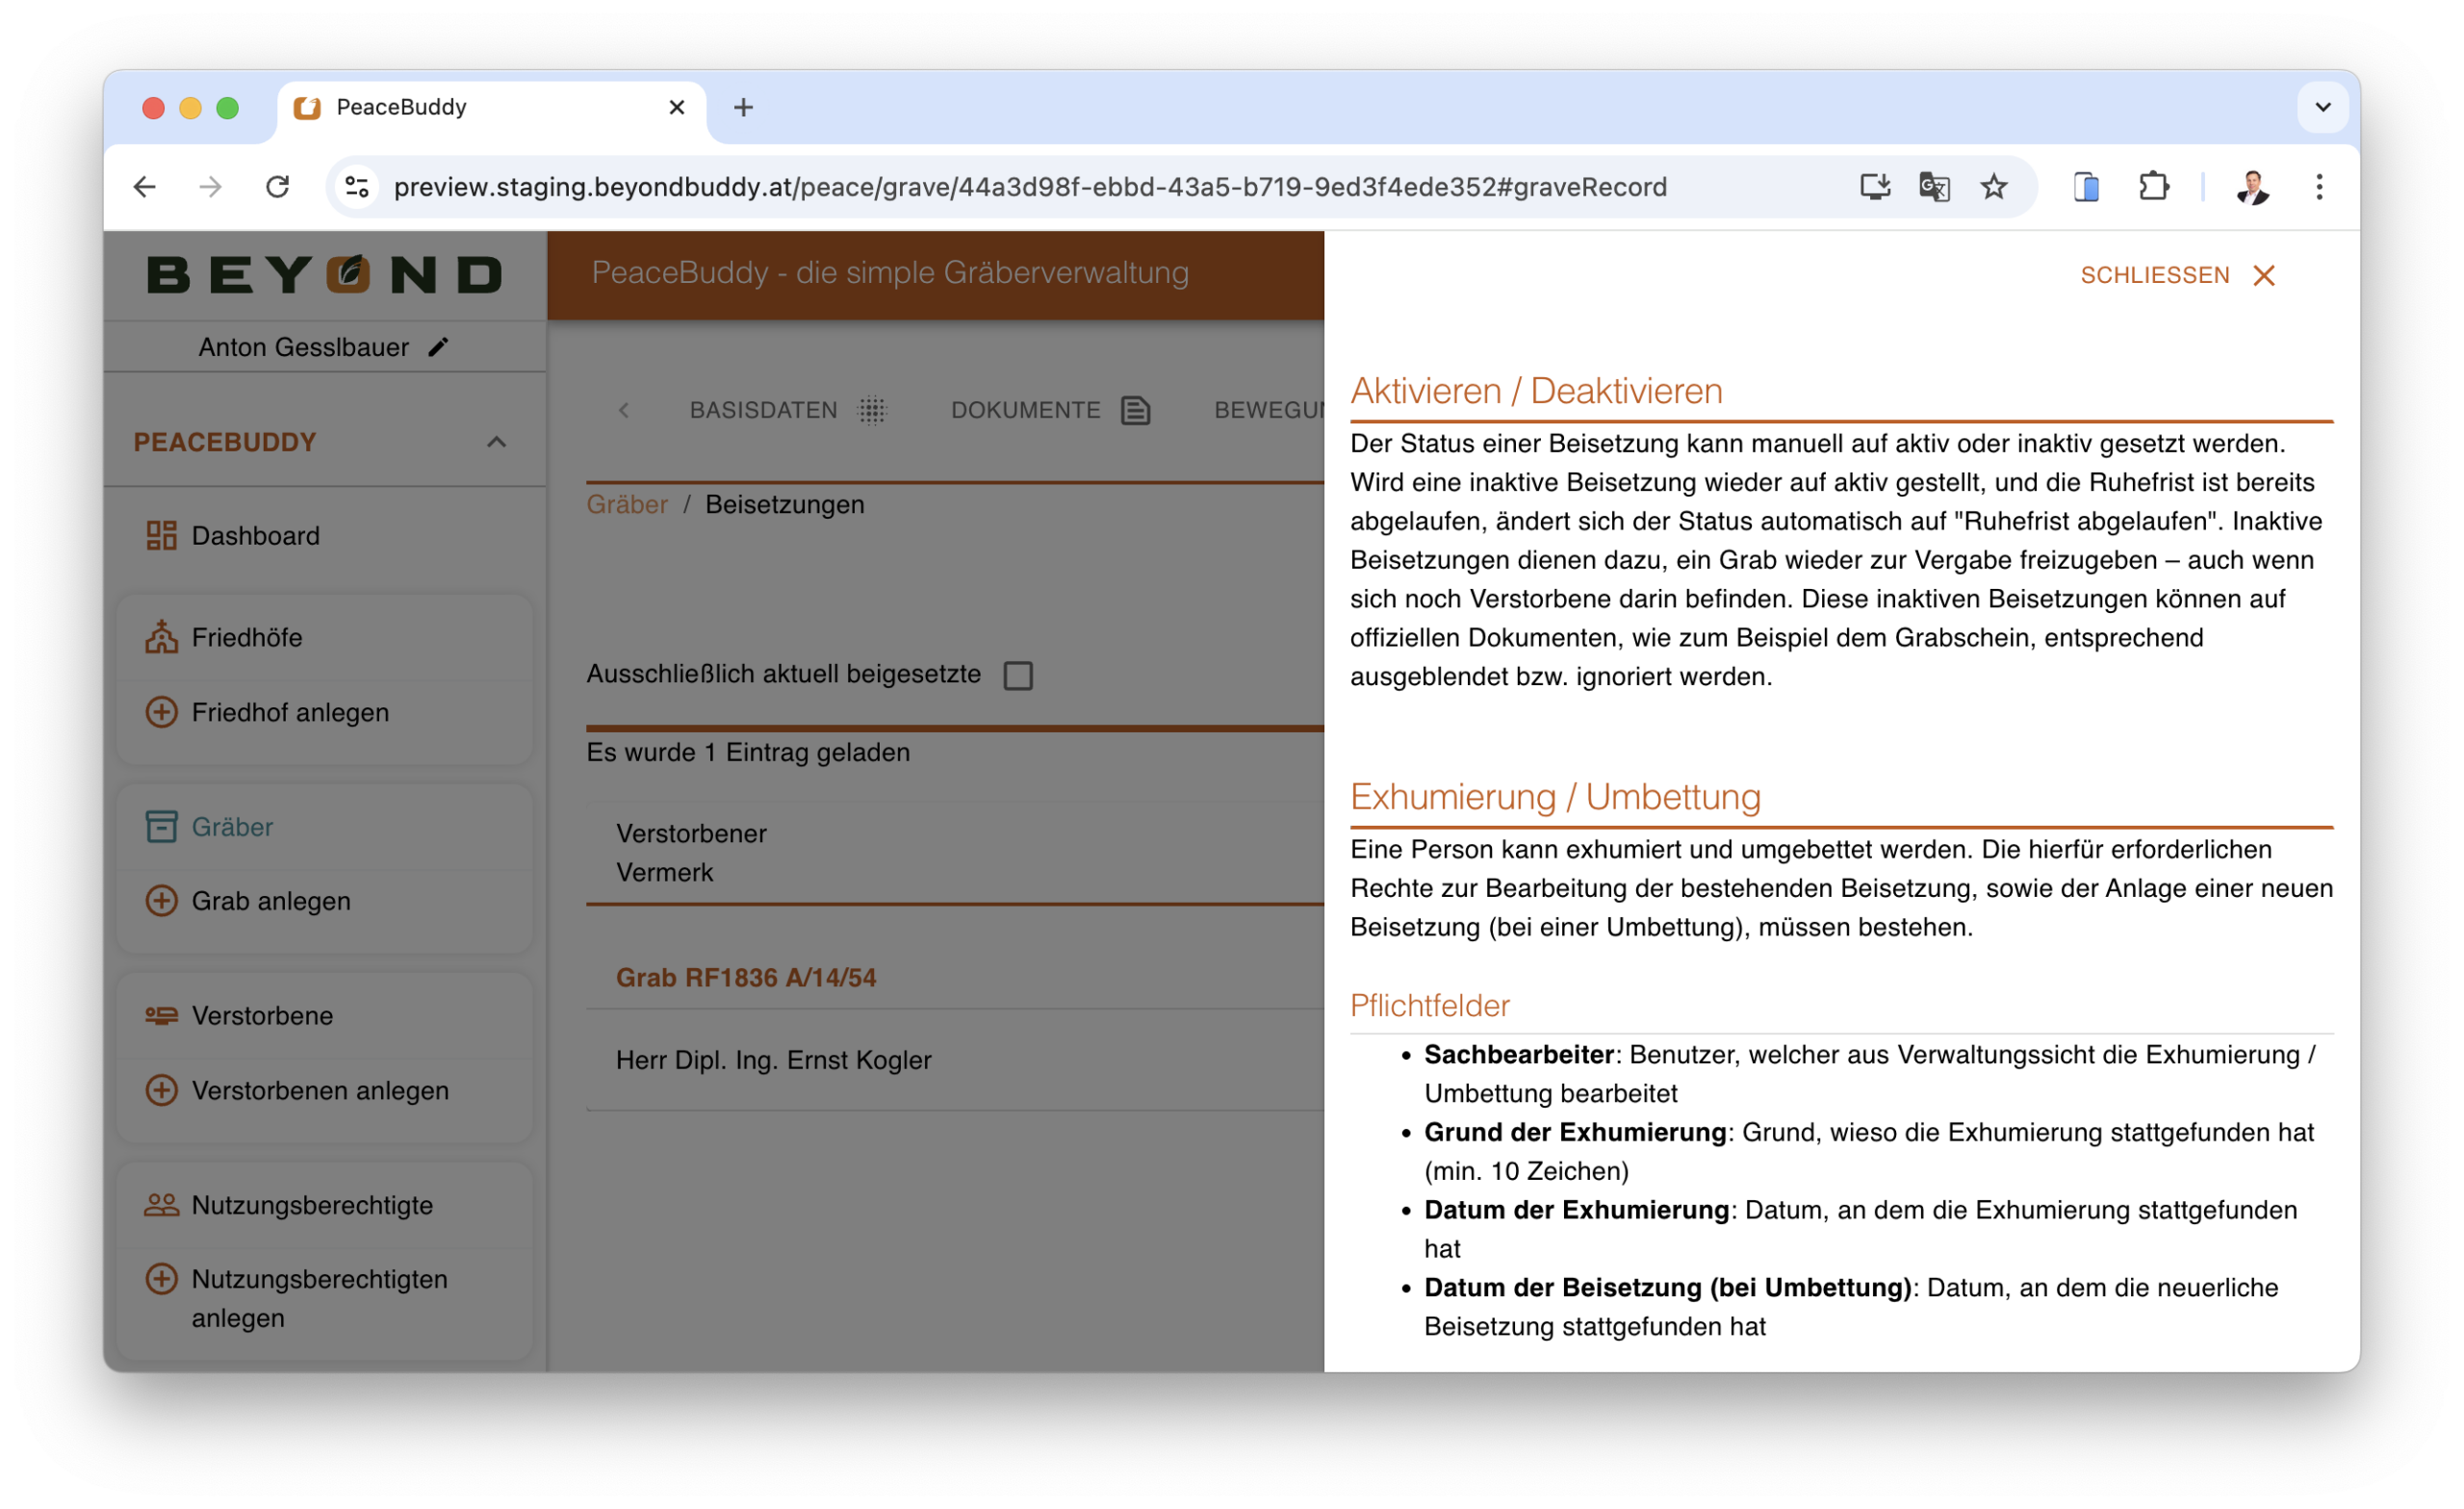The height and width of the screenshot is (1509, 2464).
Task: Click the pencil icon beside Anton Gesslbauer
Action: pyautogui.click(x=438, y=347)
